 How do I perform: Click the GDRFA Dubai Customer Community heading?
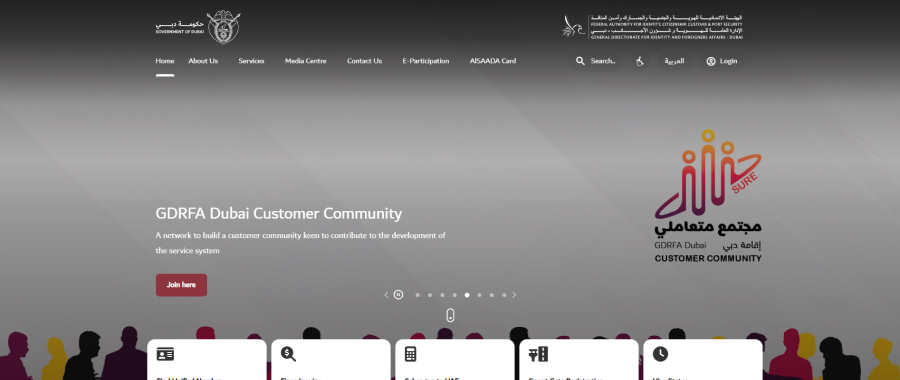pyautogui.click(x=279, y=214)
